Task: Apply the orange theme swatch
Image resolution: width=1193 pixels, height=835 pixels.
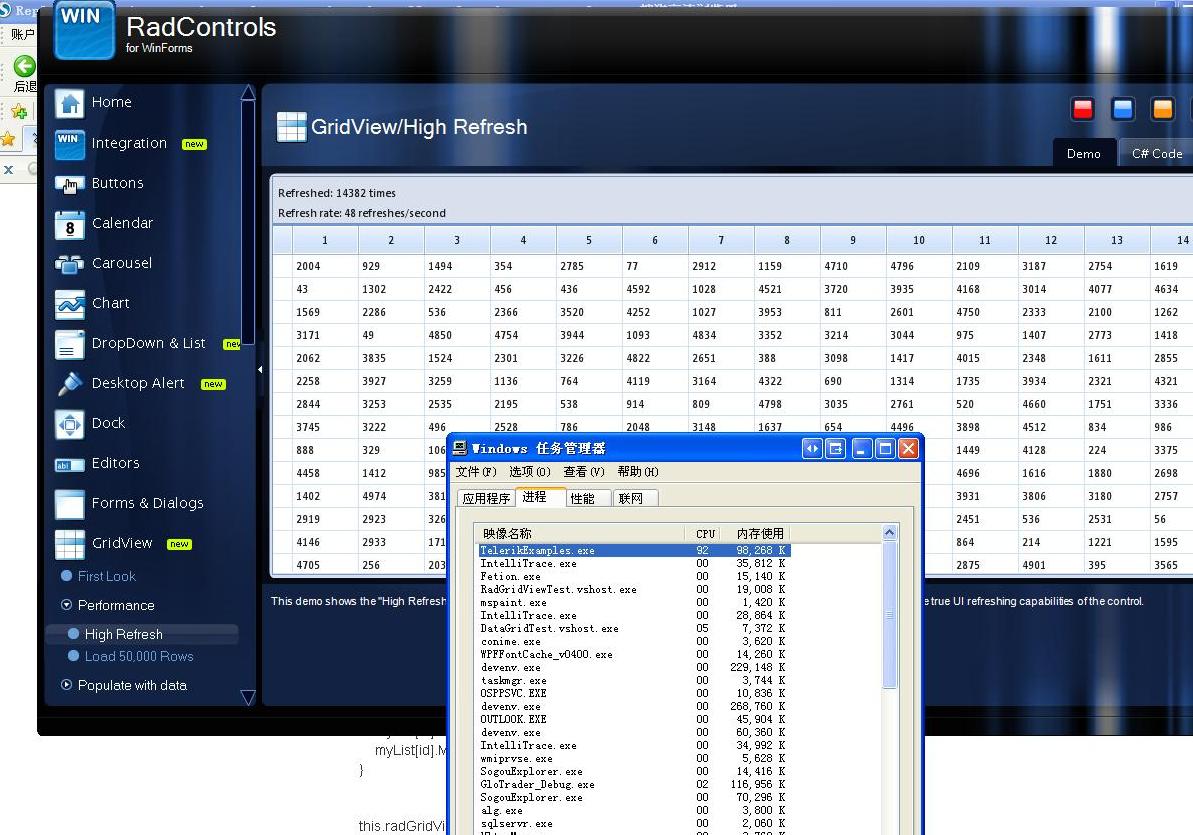Action: pos(1163,109)
